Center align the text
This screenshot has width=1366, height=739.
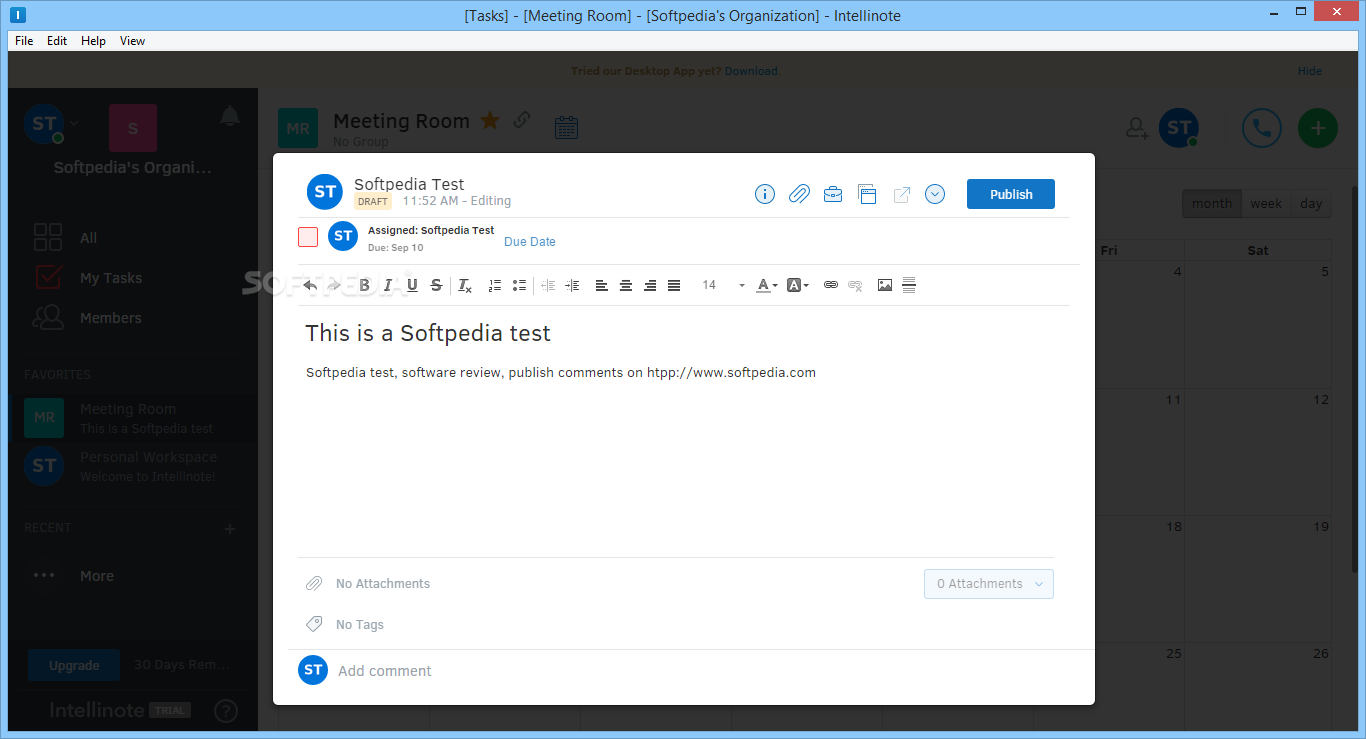[x=626, y=285]
